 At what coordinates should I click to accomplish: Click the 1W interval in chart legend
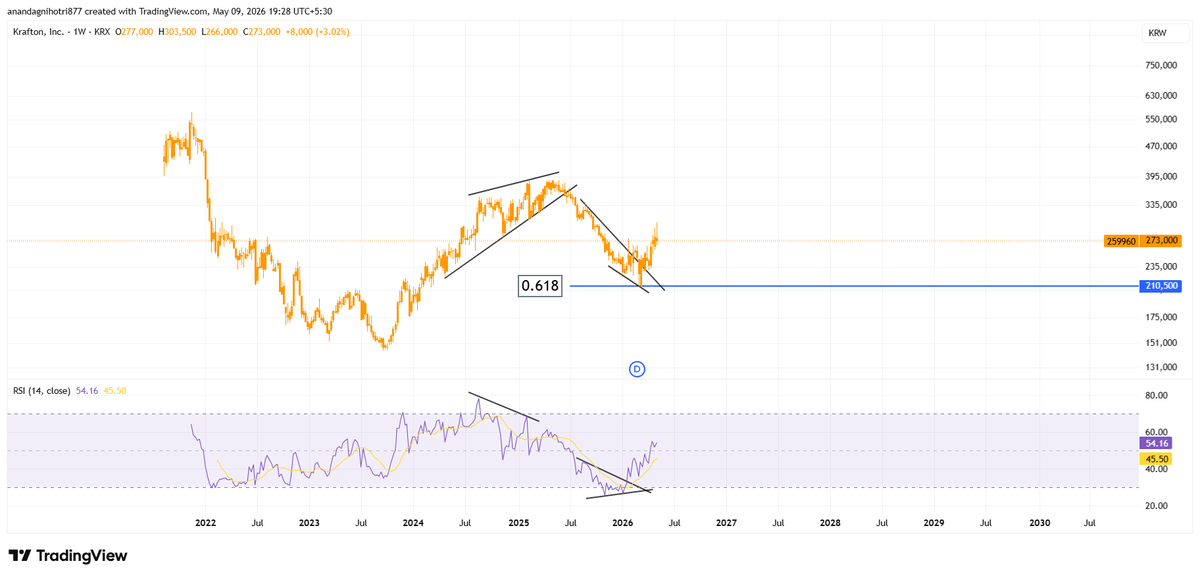coord(81,32)
